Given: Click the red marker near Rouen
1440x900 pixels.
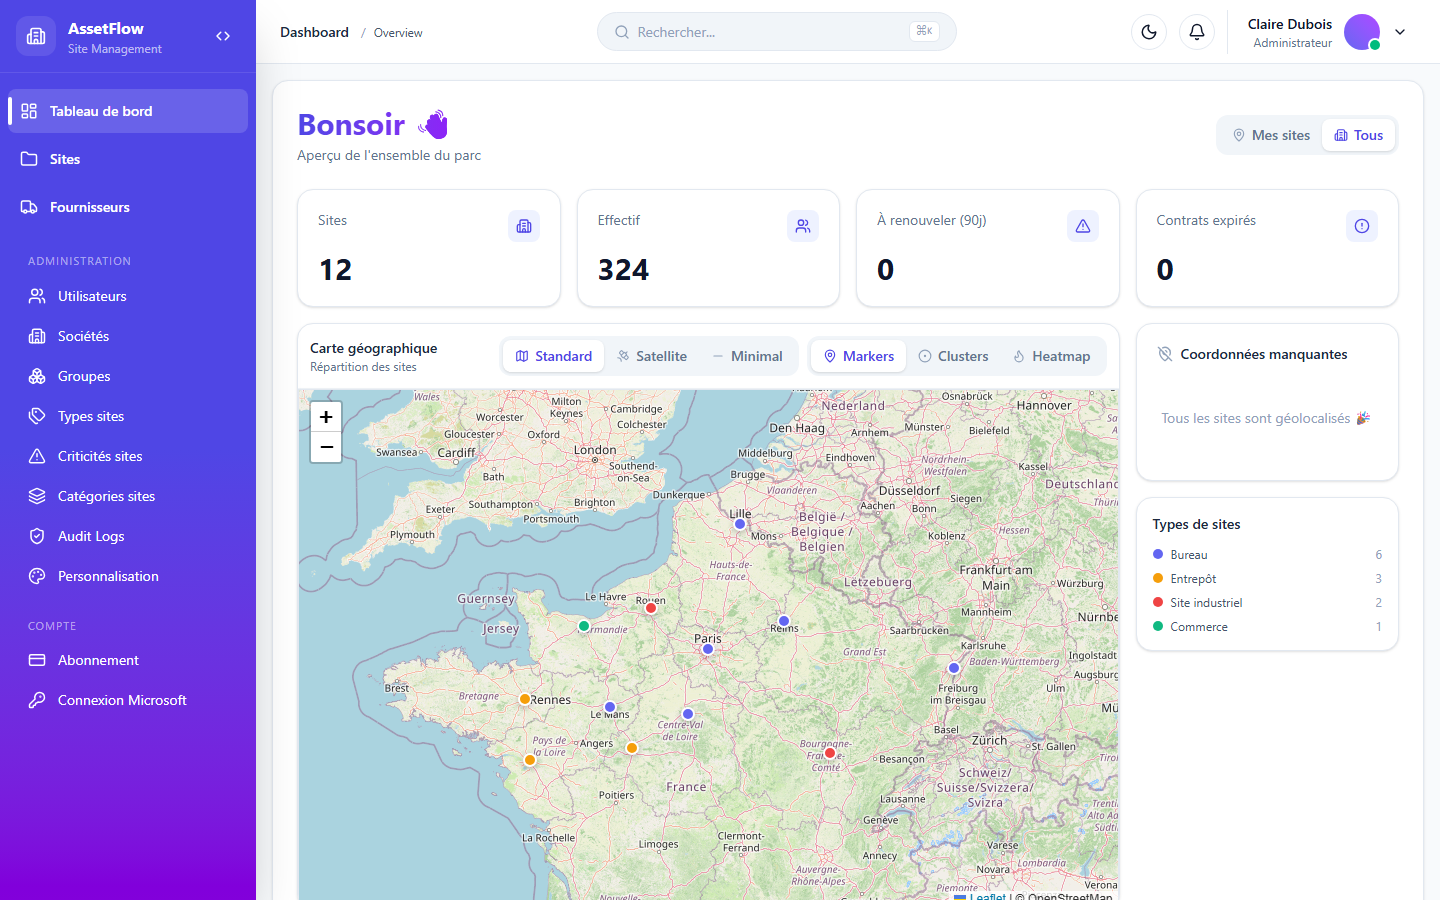Looking at the screenshot, I should pyautogui.click(x=651, y=608).
